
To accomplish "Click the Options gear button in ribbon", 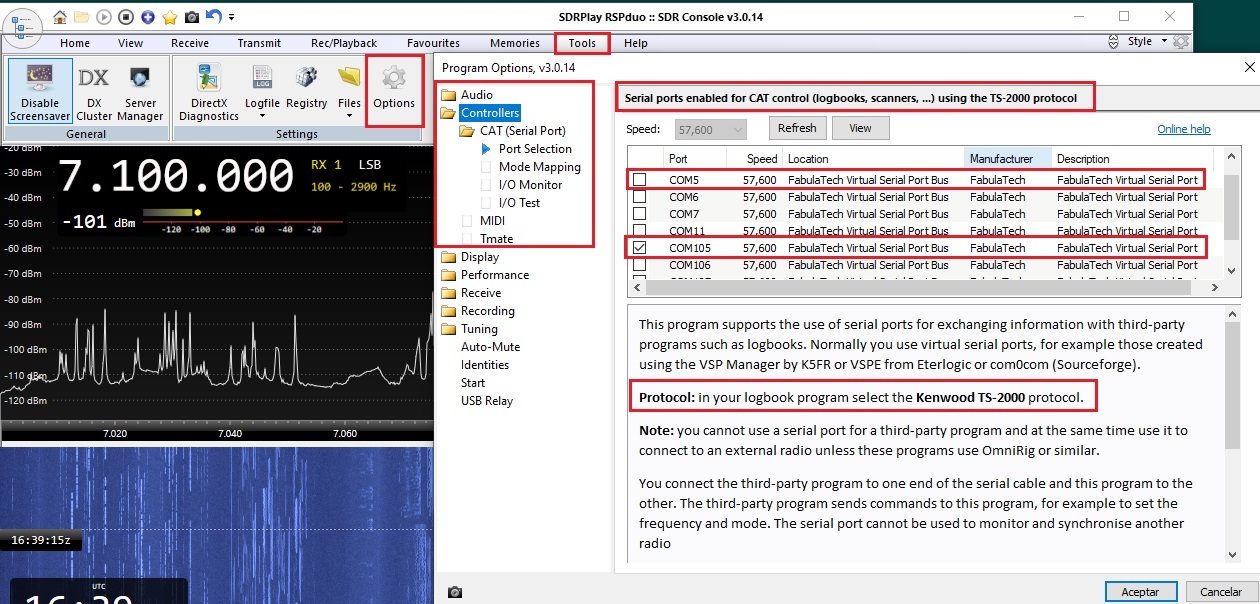I will tap(394, 89).
